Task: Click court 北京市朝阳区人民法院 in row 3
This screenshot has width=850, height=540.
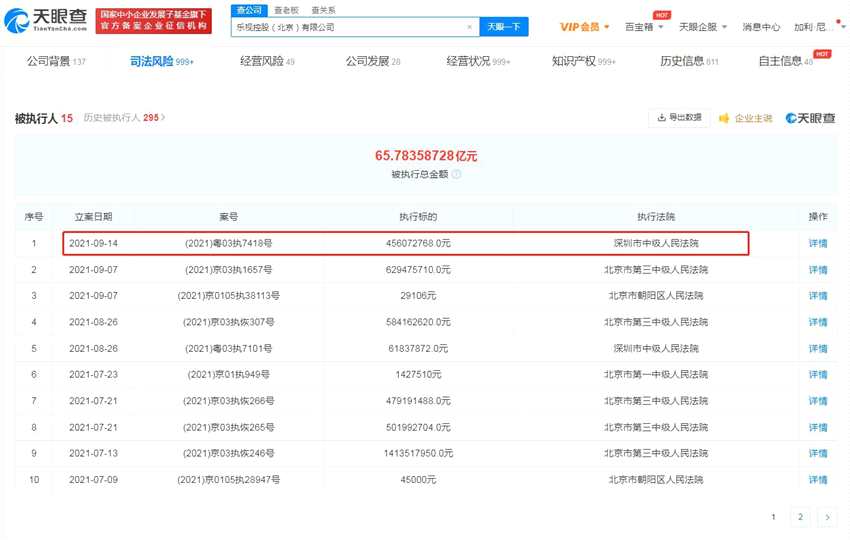Action: [656, 295]
